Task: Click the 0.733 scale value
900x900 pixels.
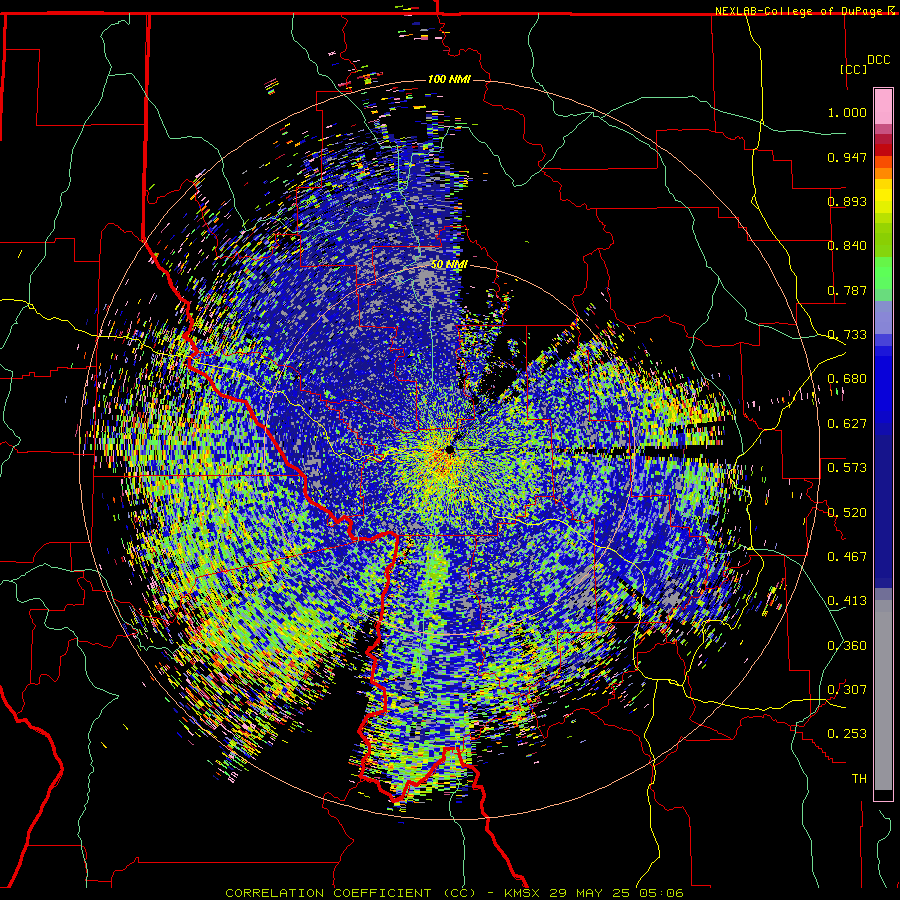Action: (x=847, y=335)
